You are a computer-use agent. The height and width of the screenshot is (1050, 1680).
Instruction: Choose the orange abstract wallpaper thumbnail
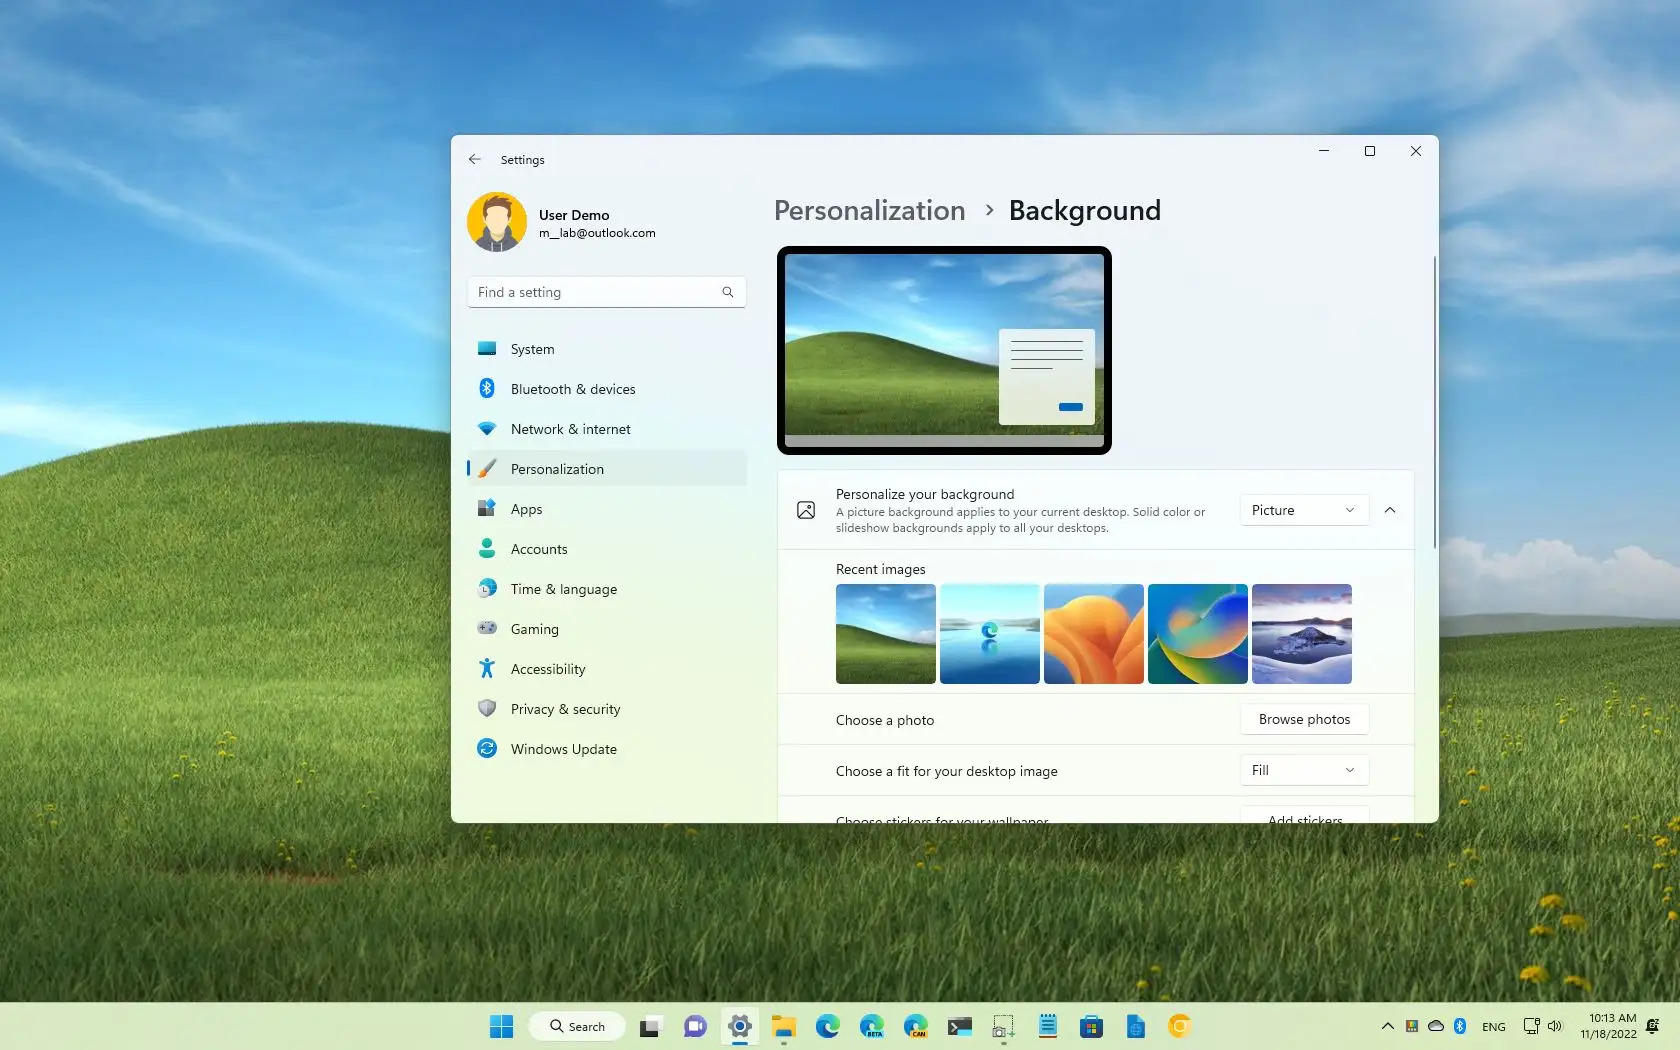(1093, 634)
